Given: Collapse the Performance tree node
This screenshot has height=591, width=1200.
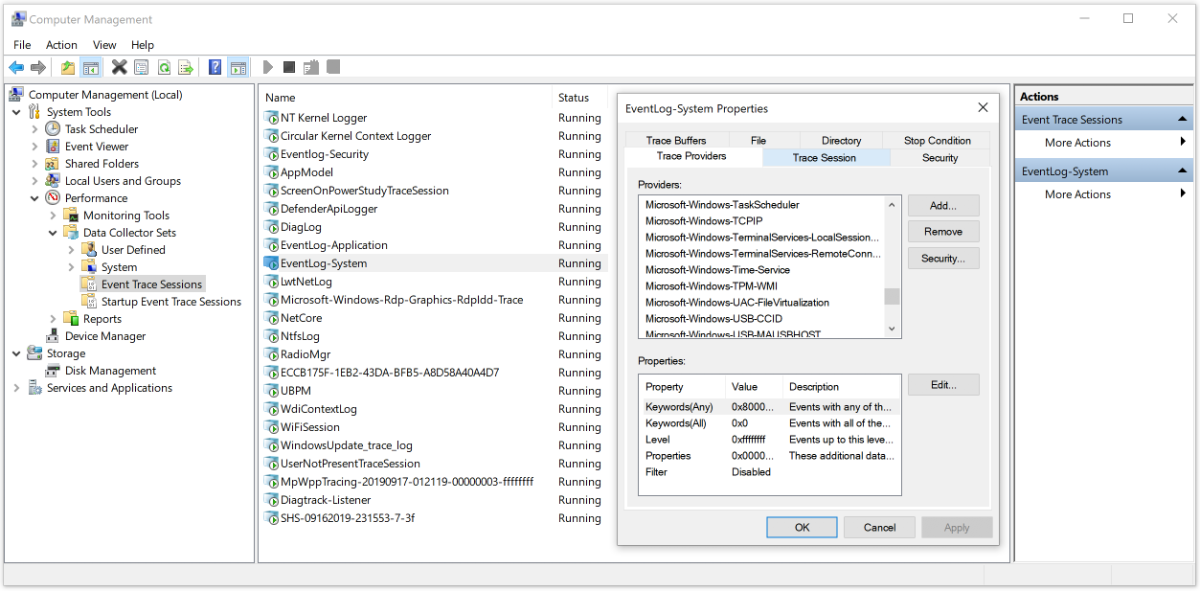Looking at the screenshot, I should (x=35, y=198).
